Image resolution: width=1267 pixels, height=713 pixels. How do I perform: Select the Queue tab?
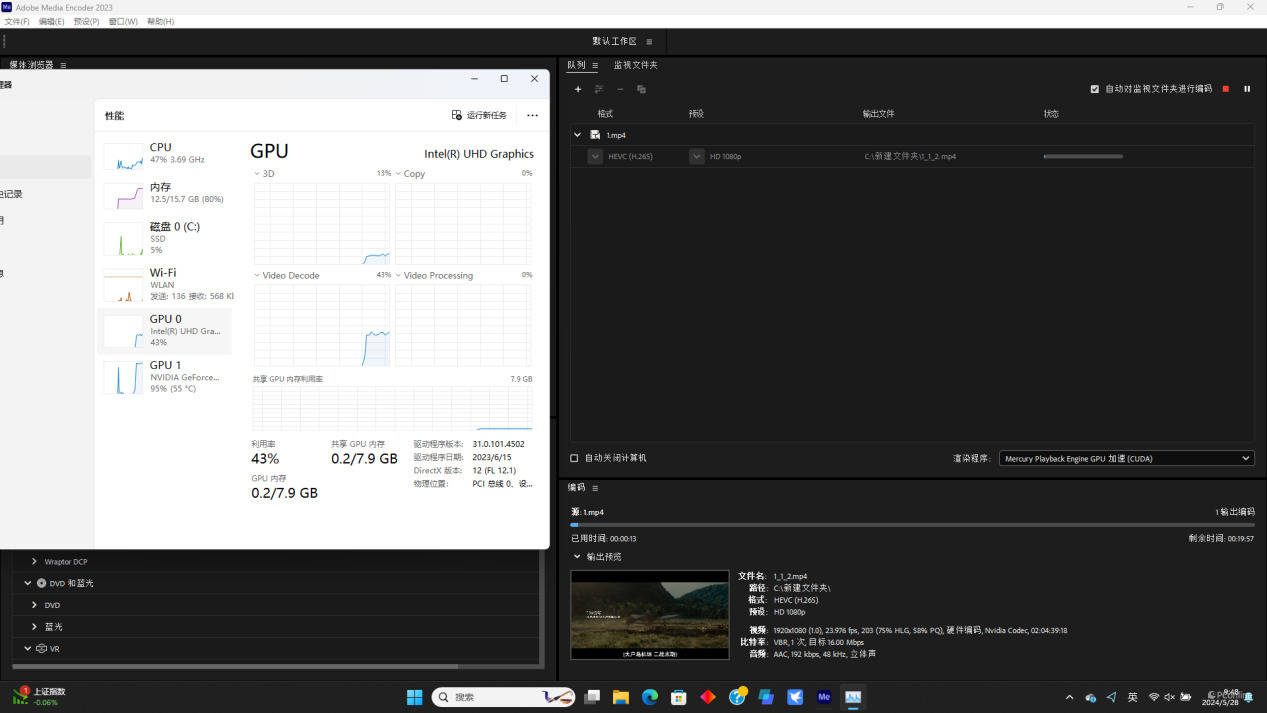coord(576,65)
